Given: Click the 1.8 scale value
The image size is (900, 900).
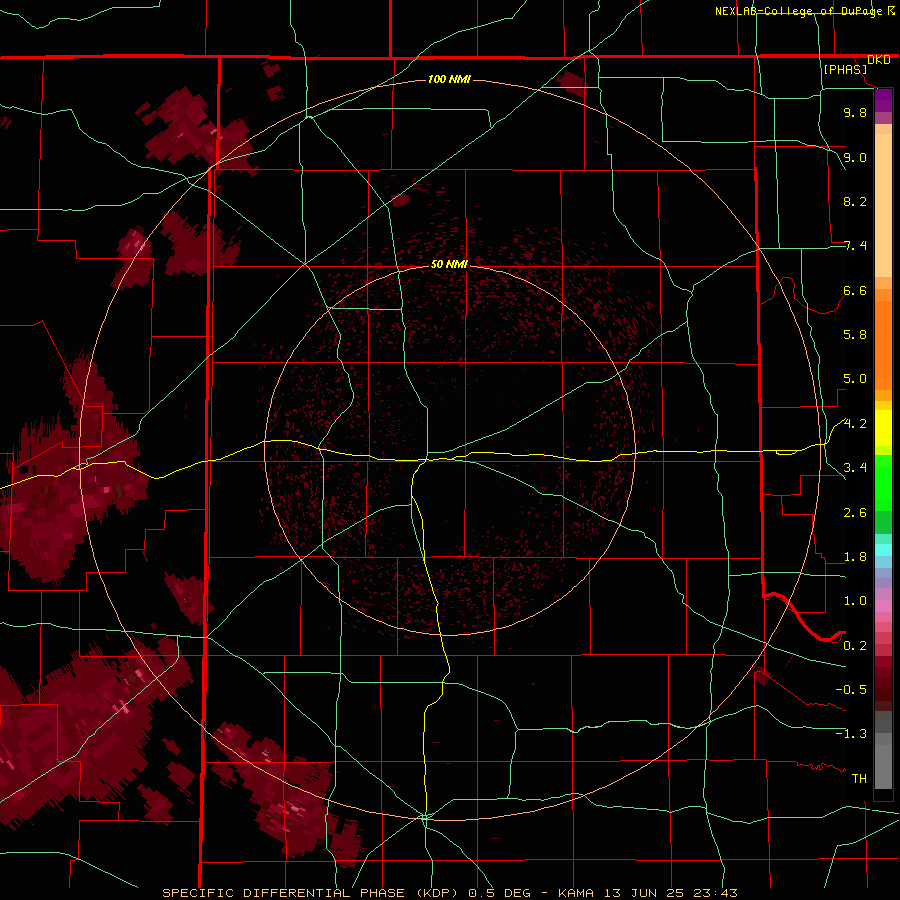Looking at the screenshot, I should click(855, 557).
